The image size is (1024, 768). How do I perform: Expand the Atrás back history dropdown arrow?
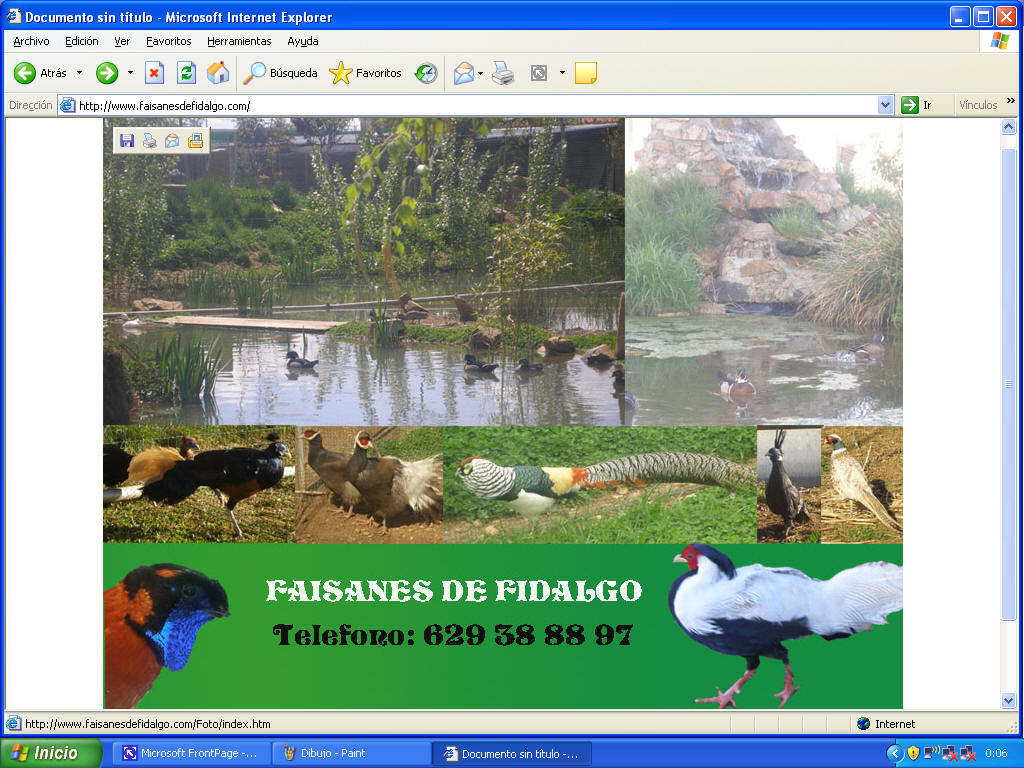pos(80,73)
